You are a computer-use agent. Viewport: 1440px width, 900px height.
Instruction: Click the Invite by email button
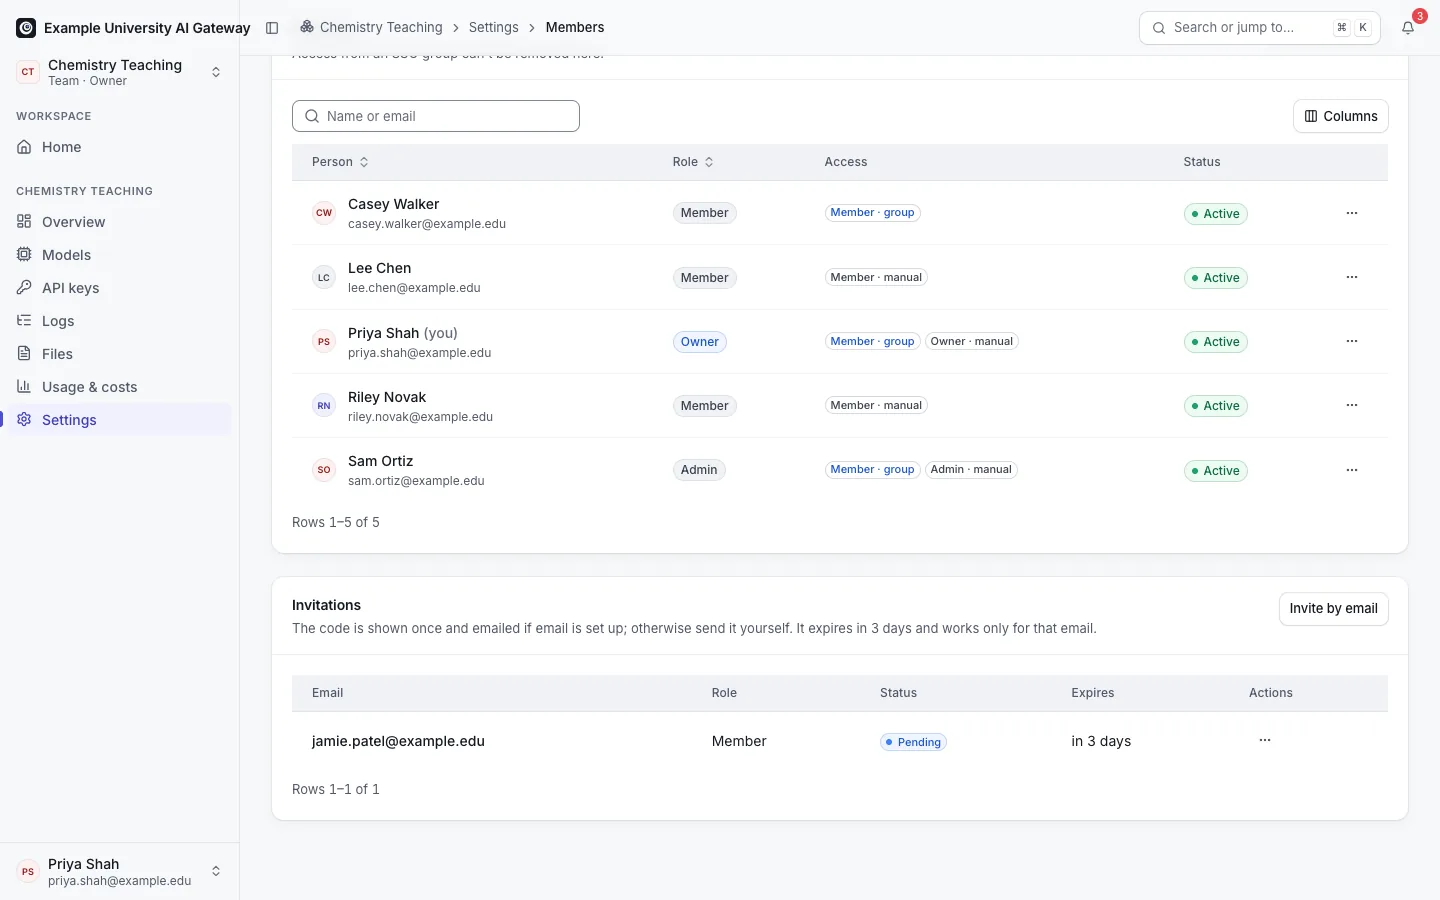1333,609
